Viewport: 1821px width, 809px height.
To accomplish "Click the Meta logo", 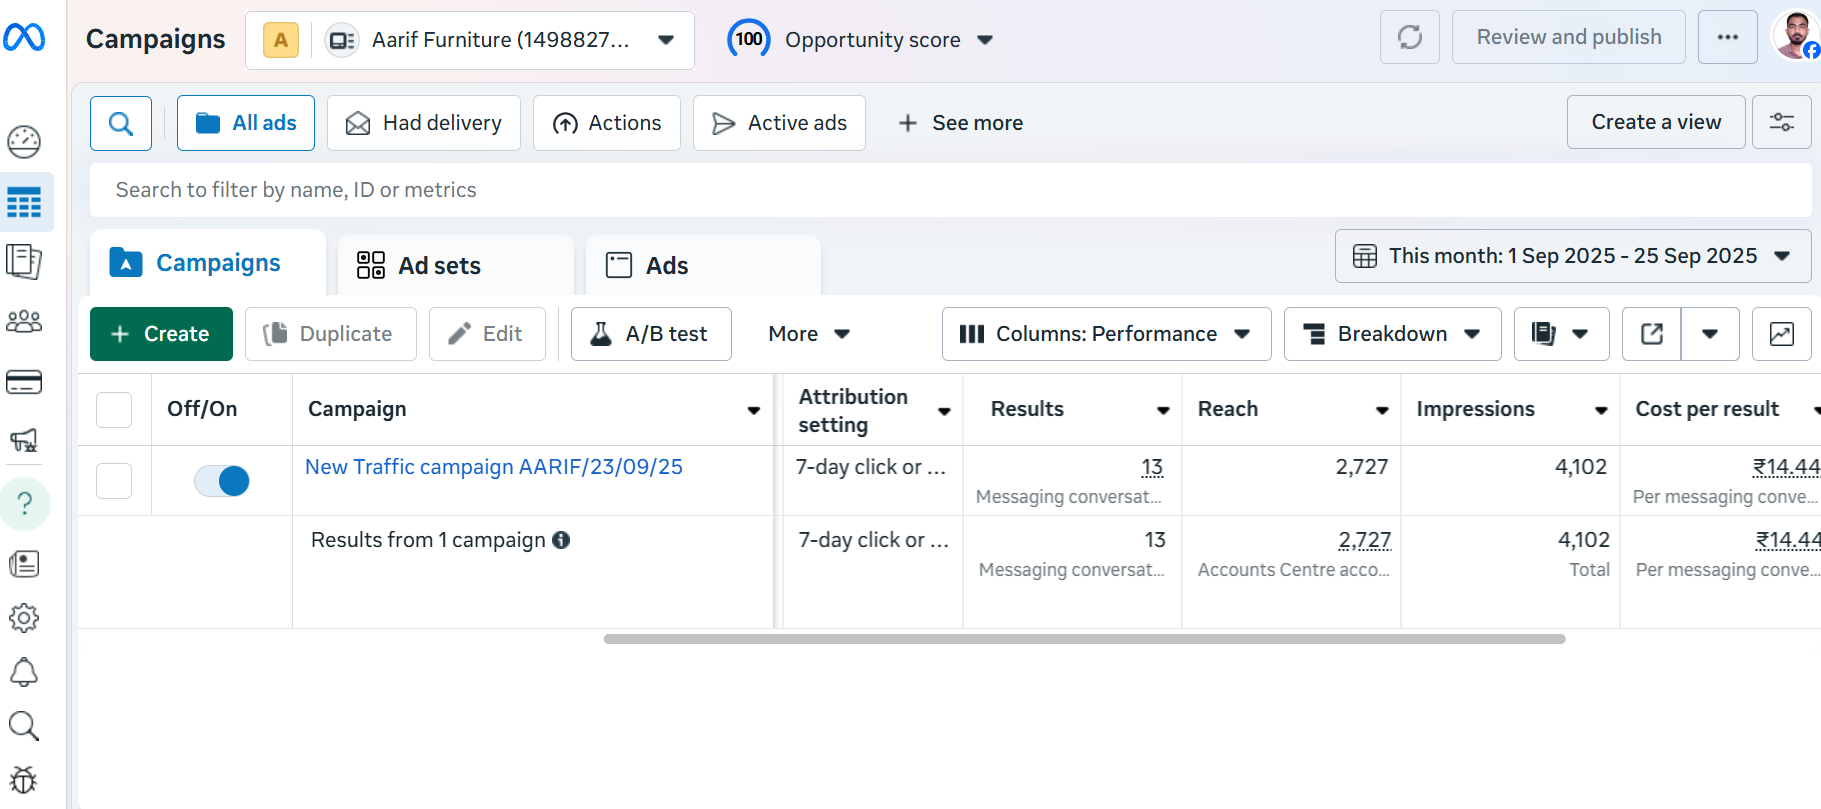I will click(24, 38).
